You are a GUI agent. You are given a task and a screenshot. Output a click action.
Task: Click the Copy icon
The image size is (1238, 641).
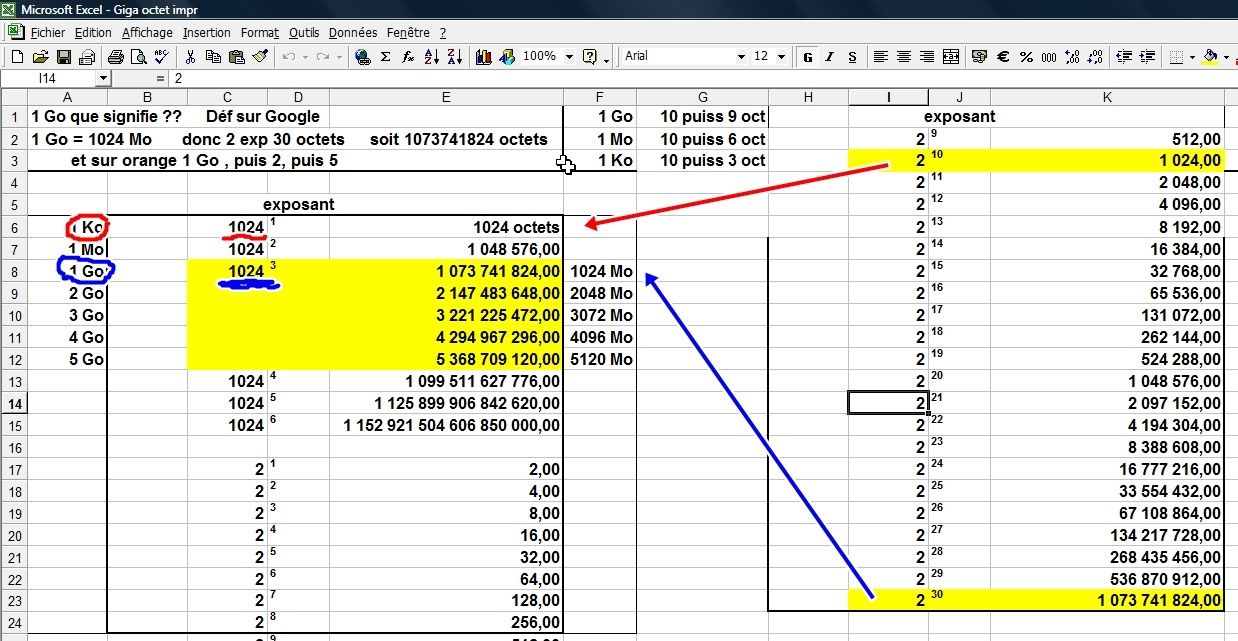213,57
